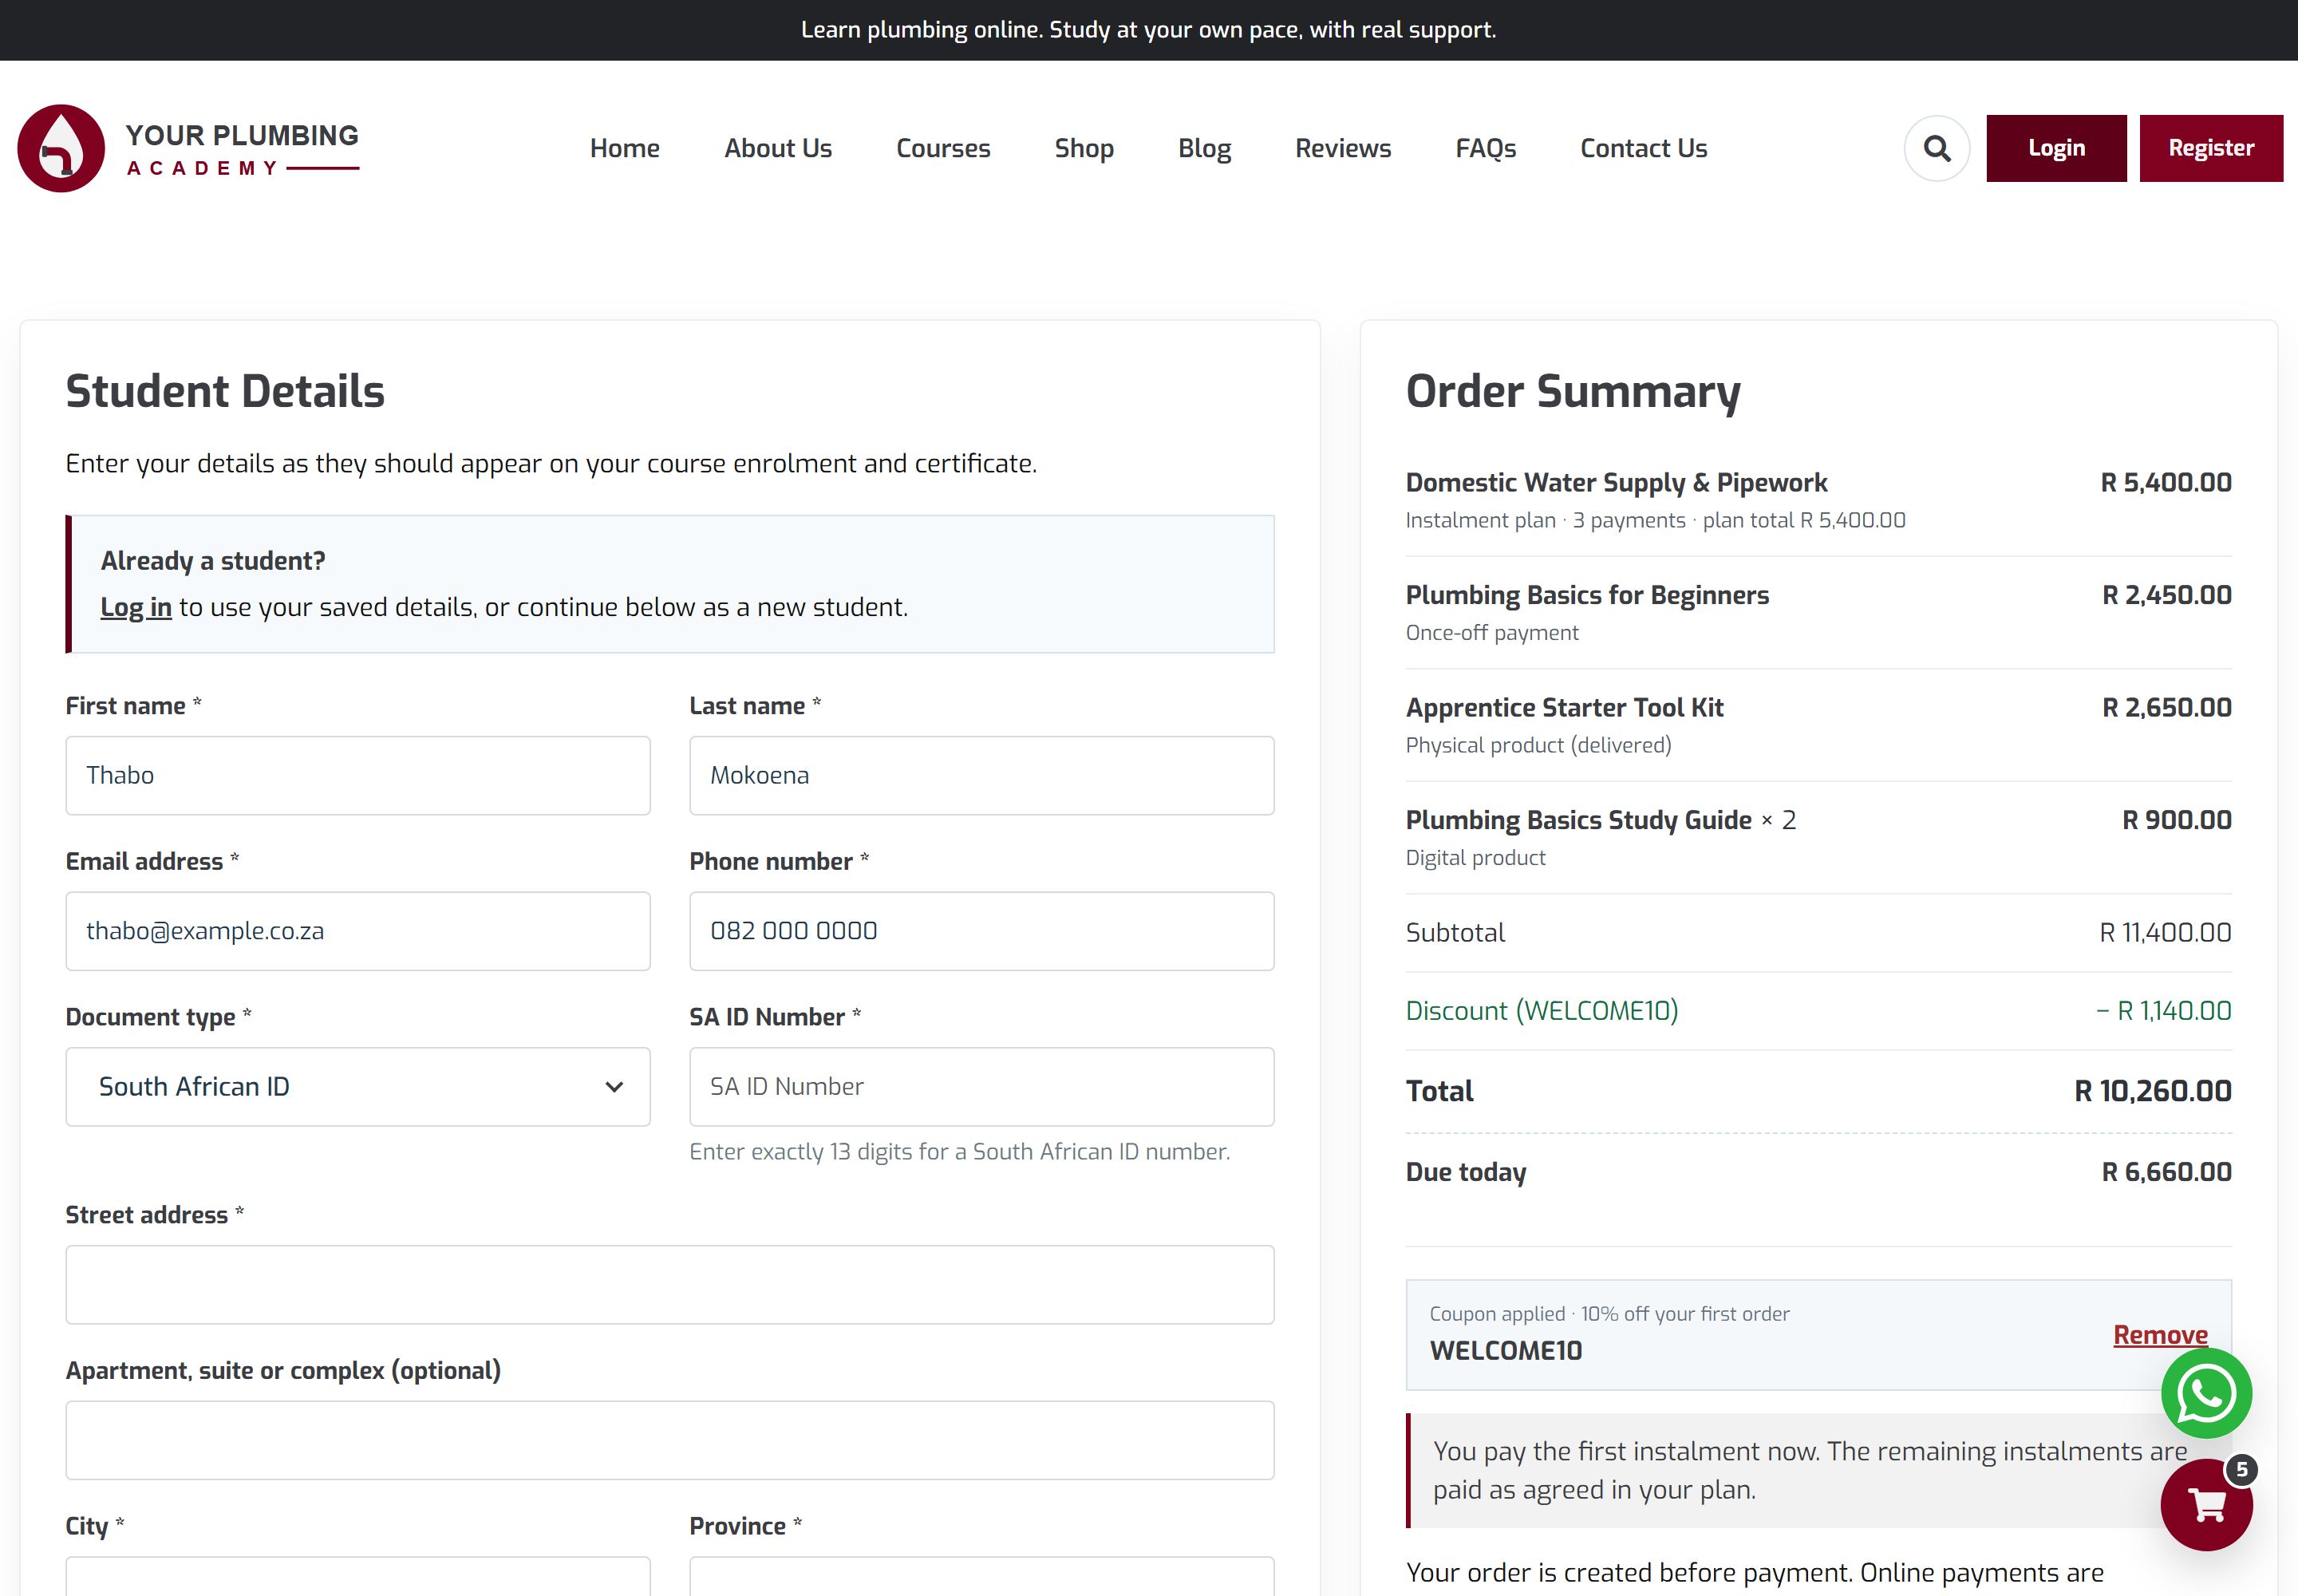Open WhatsApp chat bubble
Viewport: 2298px width, 1596px height.
pyautogui.click(x=2206, y=1393)
